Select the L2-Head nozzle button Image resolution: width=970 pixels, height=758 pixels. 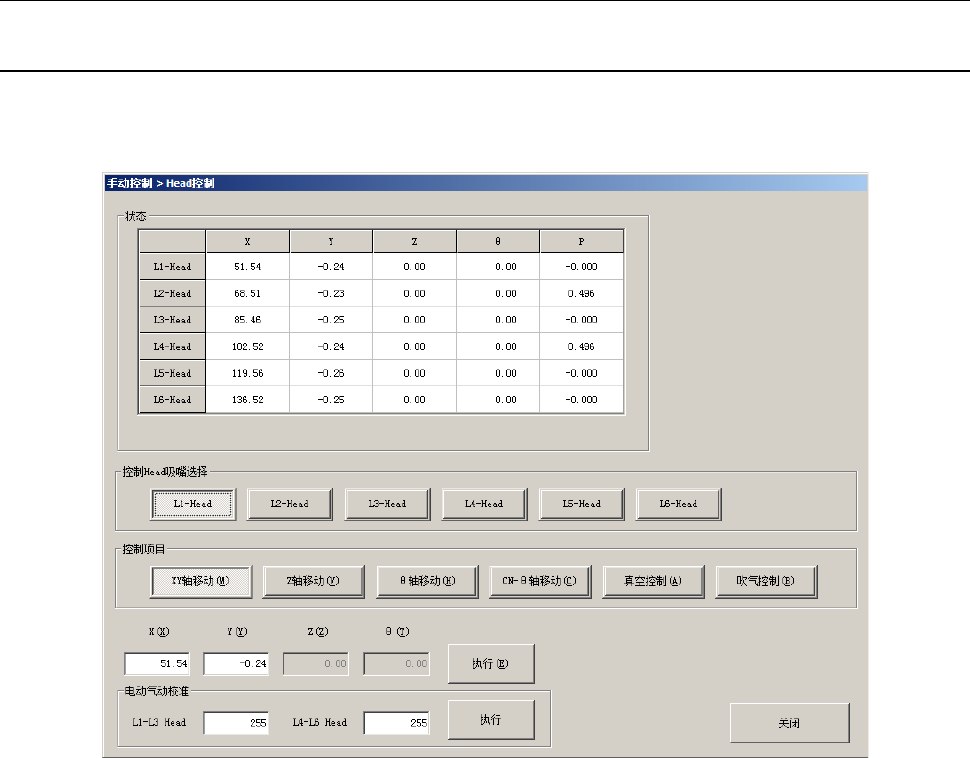tap(290, 505)
